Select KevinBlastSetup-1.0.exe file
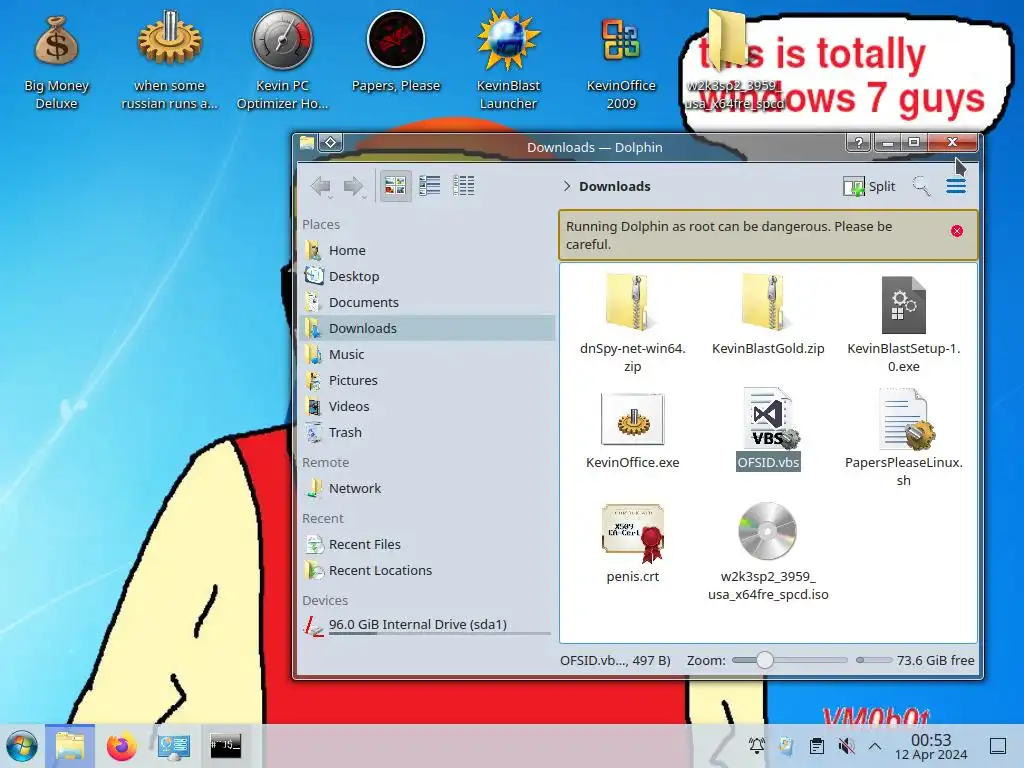This screenshot has height=768, width=1024. pos(904,323)
